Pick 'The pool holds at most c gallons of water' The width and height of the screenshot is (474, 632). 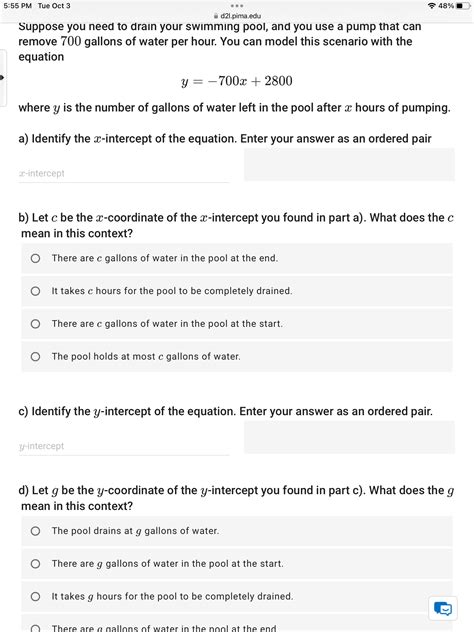click(237, 357)
